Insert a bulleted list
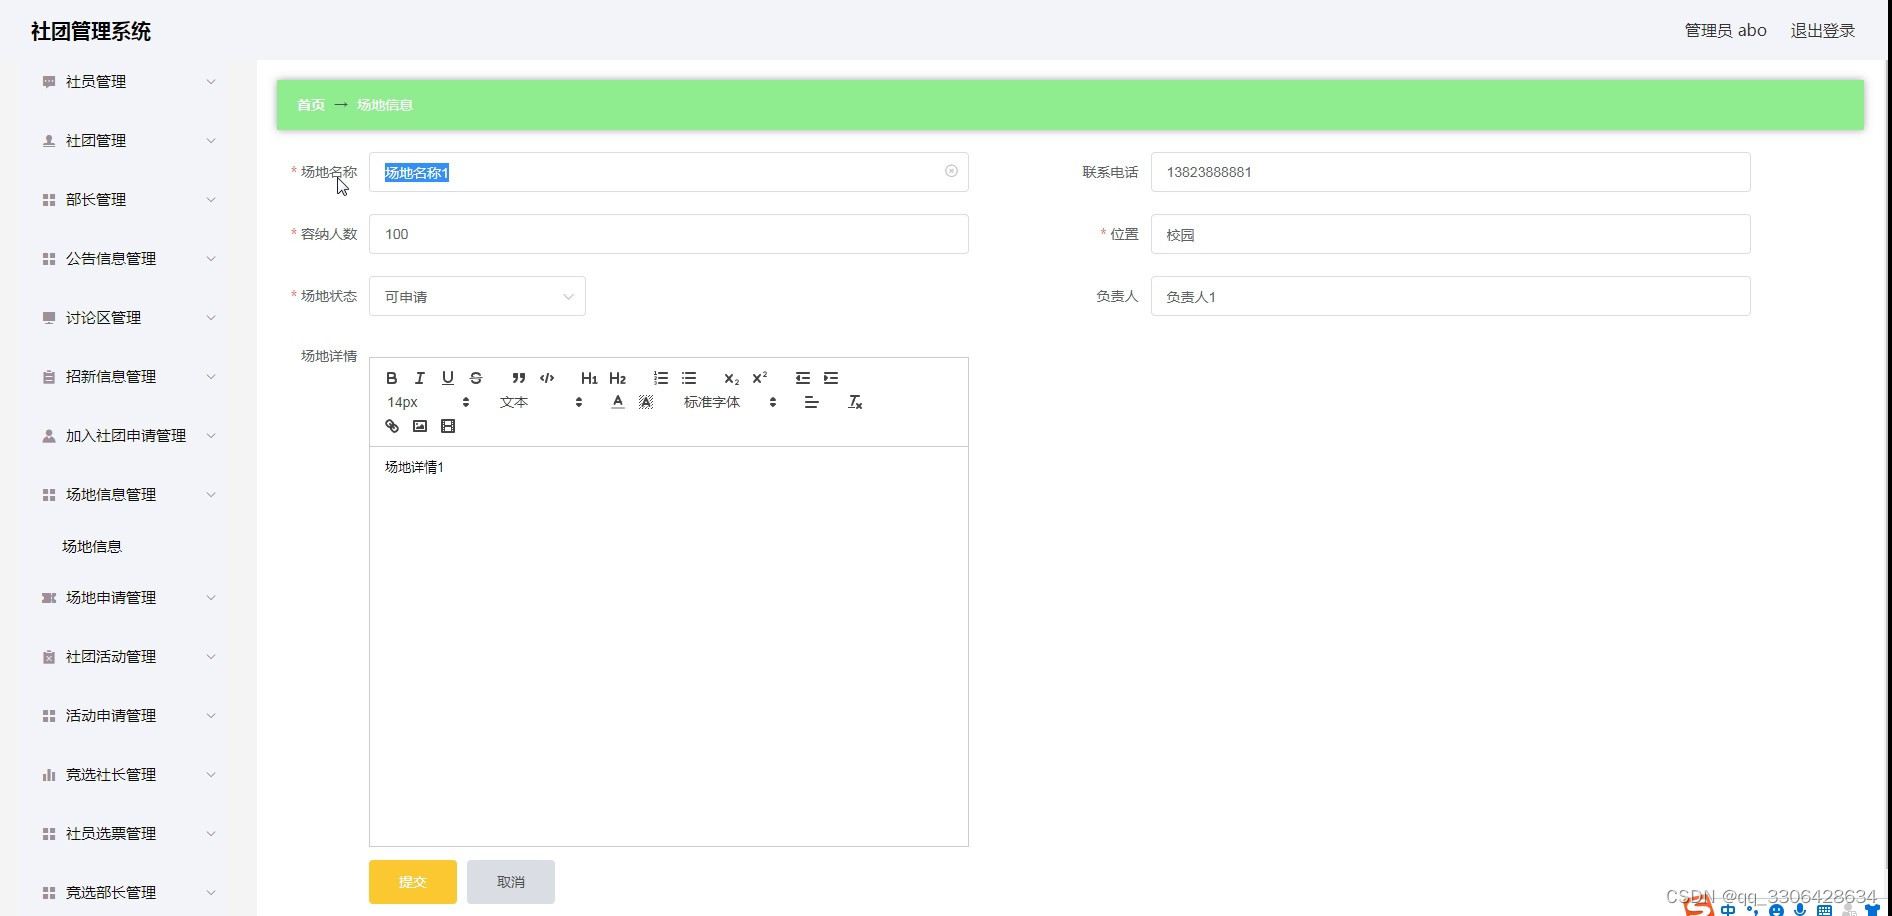Viewport: 1892px width, 916px height. [x=689, y=378]
